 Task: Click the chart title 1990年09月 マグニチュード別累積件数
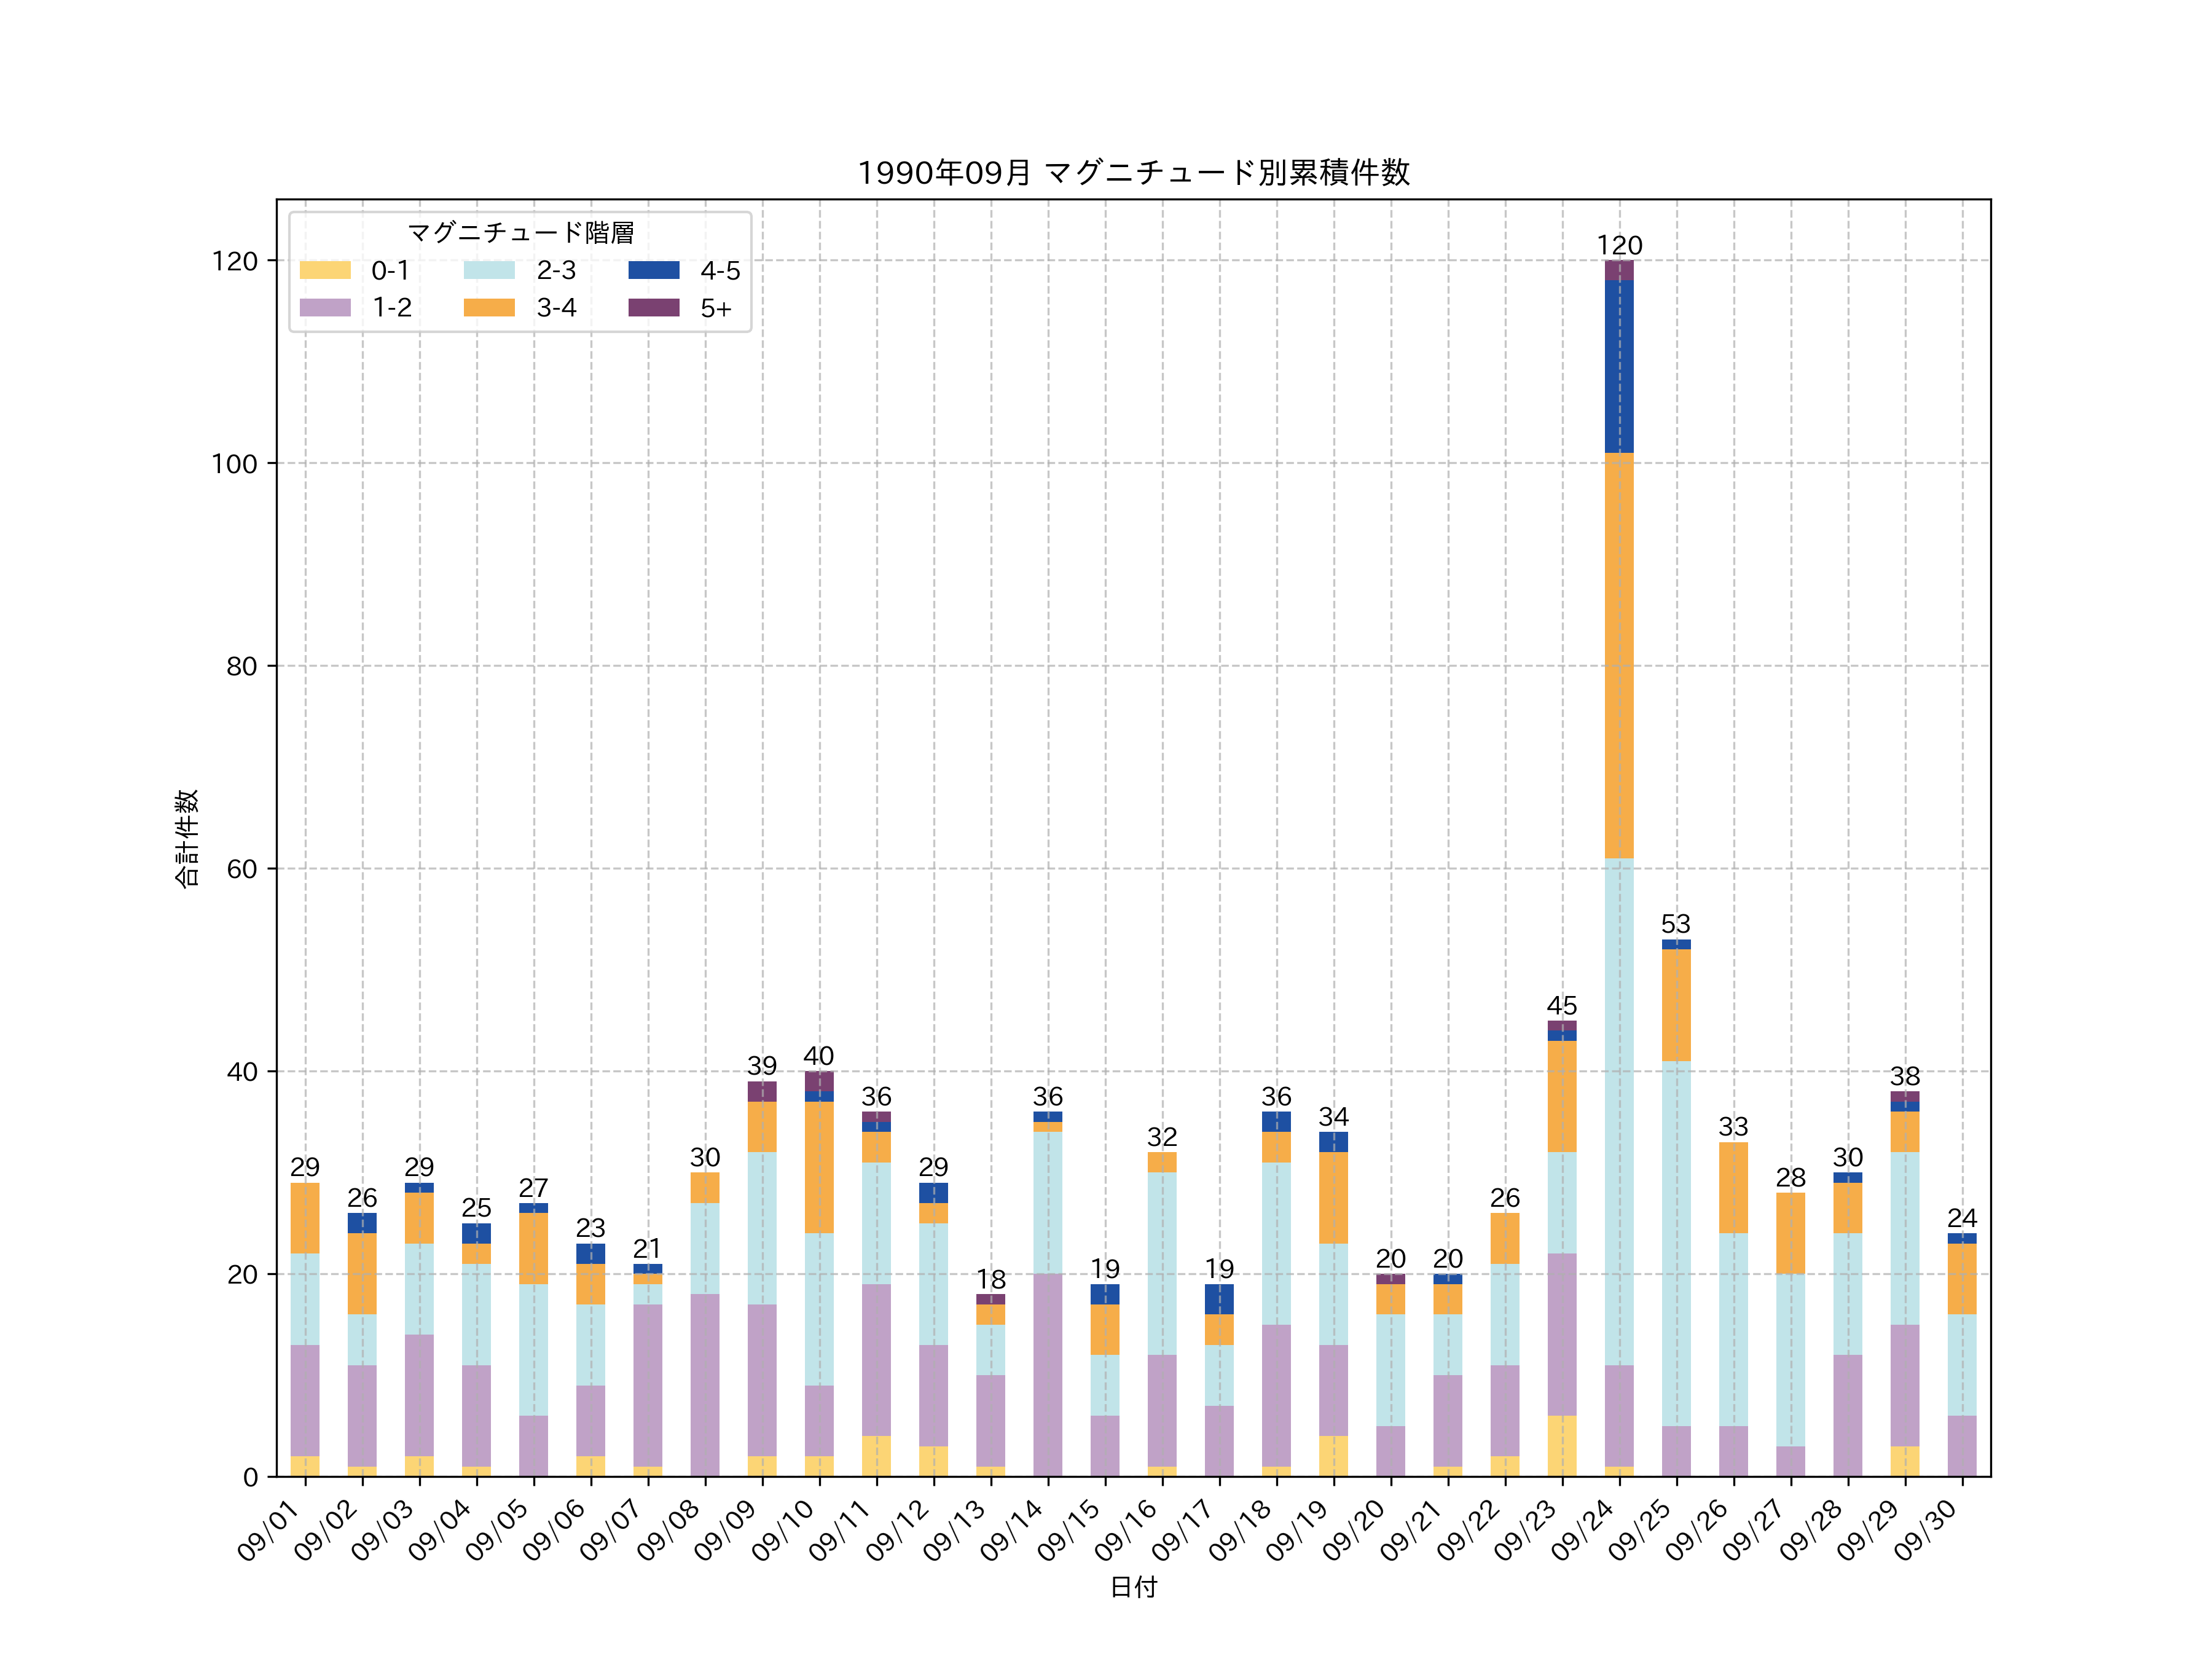click(1133, 173)
